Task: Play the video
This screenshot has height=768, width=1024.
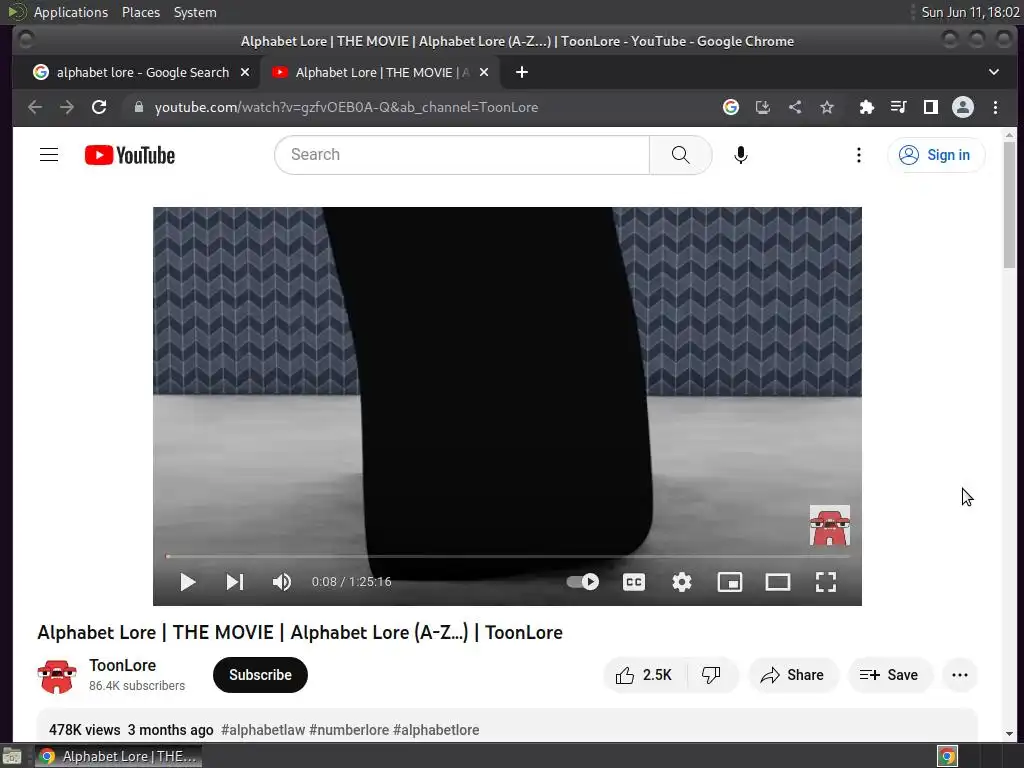Action: 187,582
